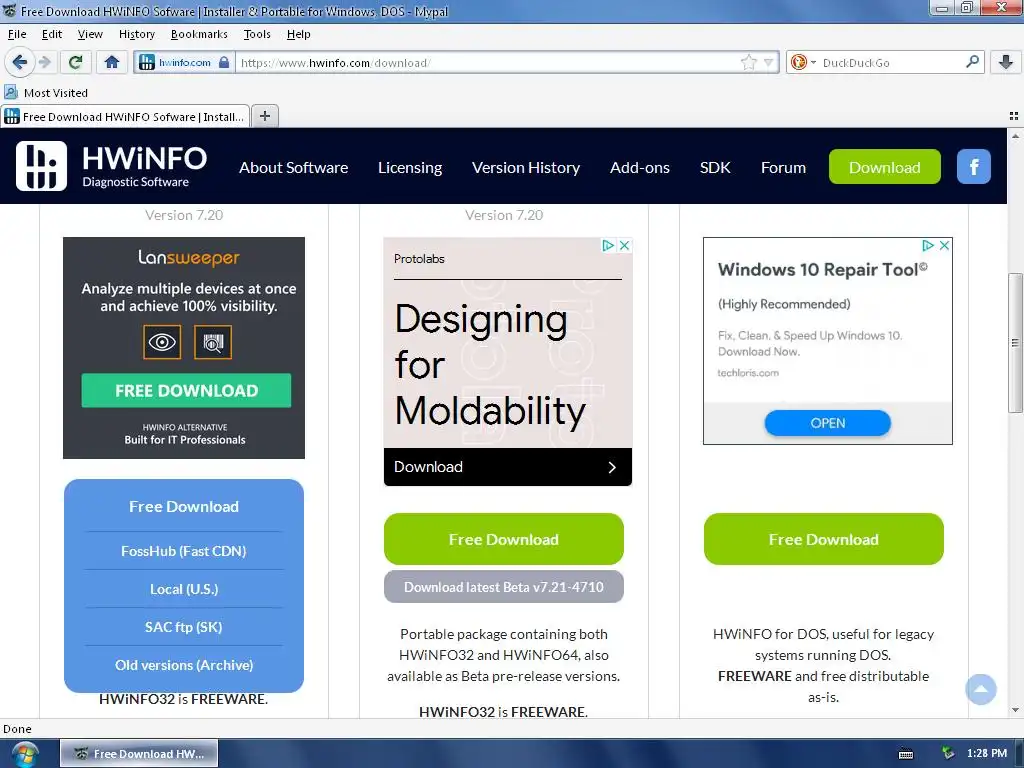This screenshot has width=1024, height=768.
Task: Open the Tools menu
Action: click(257, 34)
